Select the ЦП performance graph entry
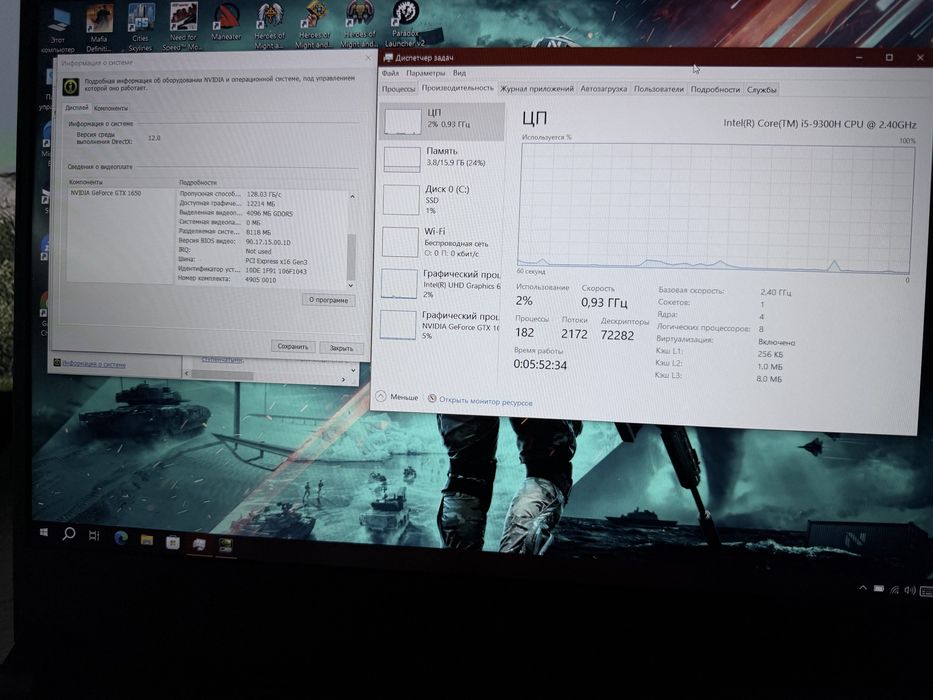This screenshot has height=700, width=933. [x=442, y=121]
